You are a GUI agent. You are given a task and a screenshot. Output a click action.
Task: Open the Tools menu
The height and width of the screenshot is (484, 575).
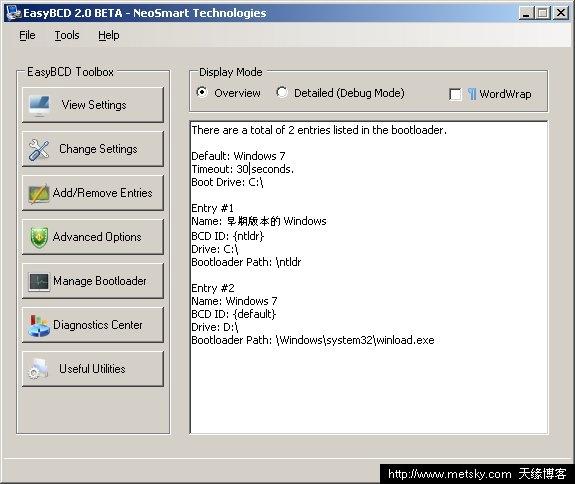click(x=67, y=35)
